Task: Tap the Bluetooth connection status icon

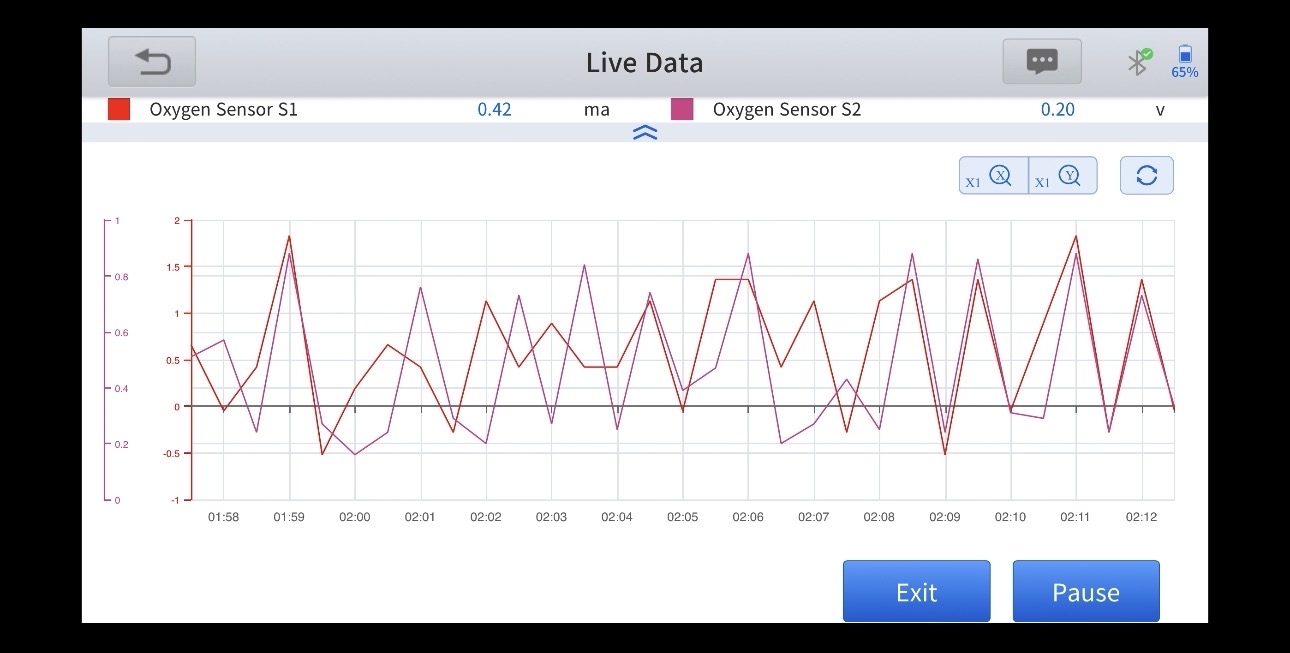Action: (x=1138, y=62)
